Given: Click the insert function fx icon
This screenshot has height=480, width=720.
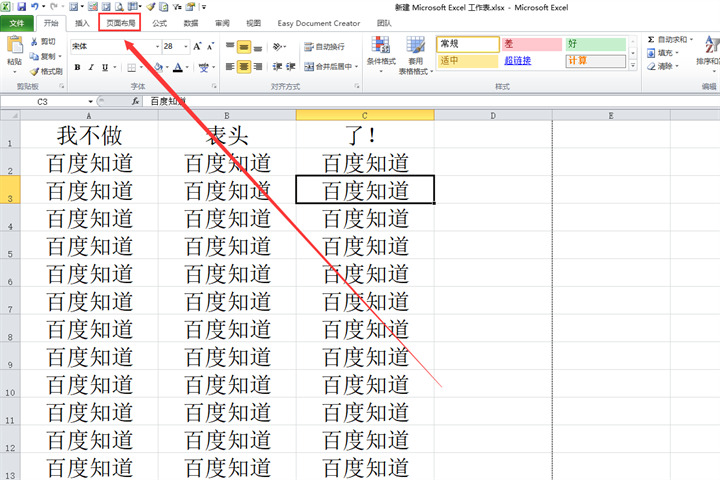Looking at the screenshot, I should coord(135,101).
